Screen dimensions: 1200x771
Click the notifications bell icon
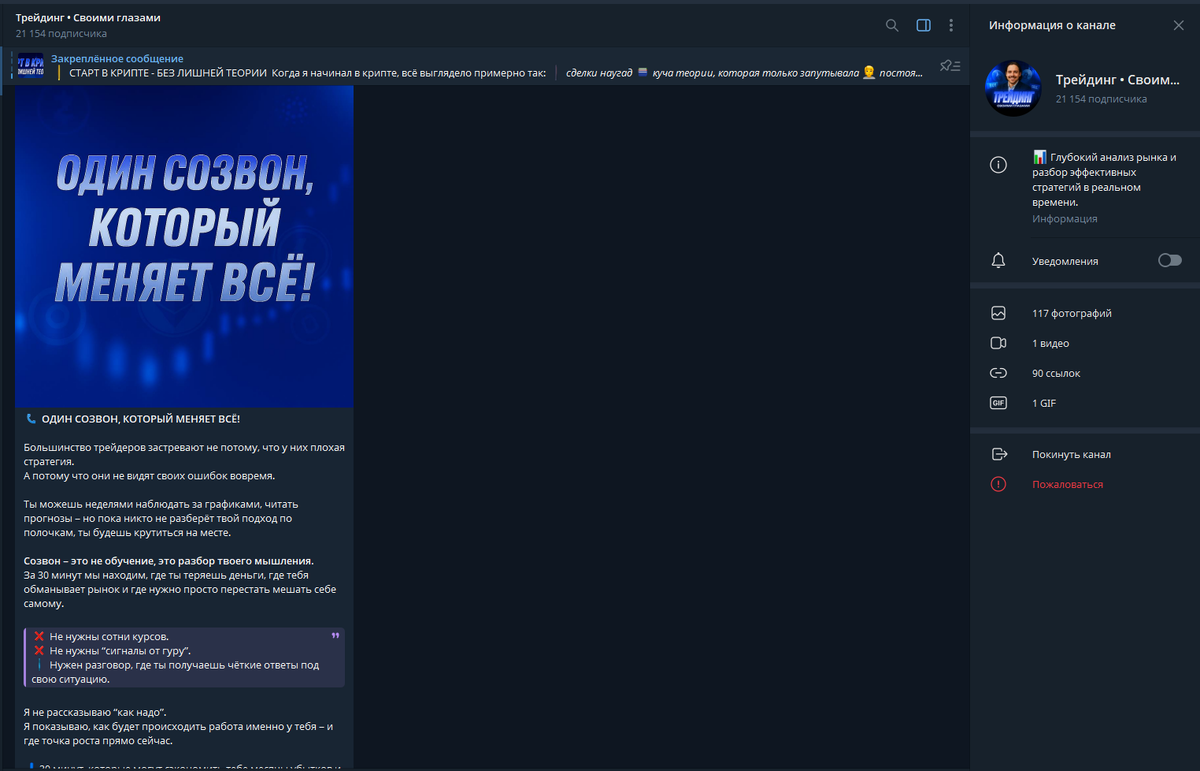998,260
